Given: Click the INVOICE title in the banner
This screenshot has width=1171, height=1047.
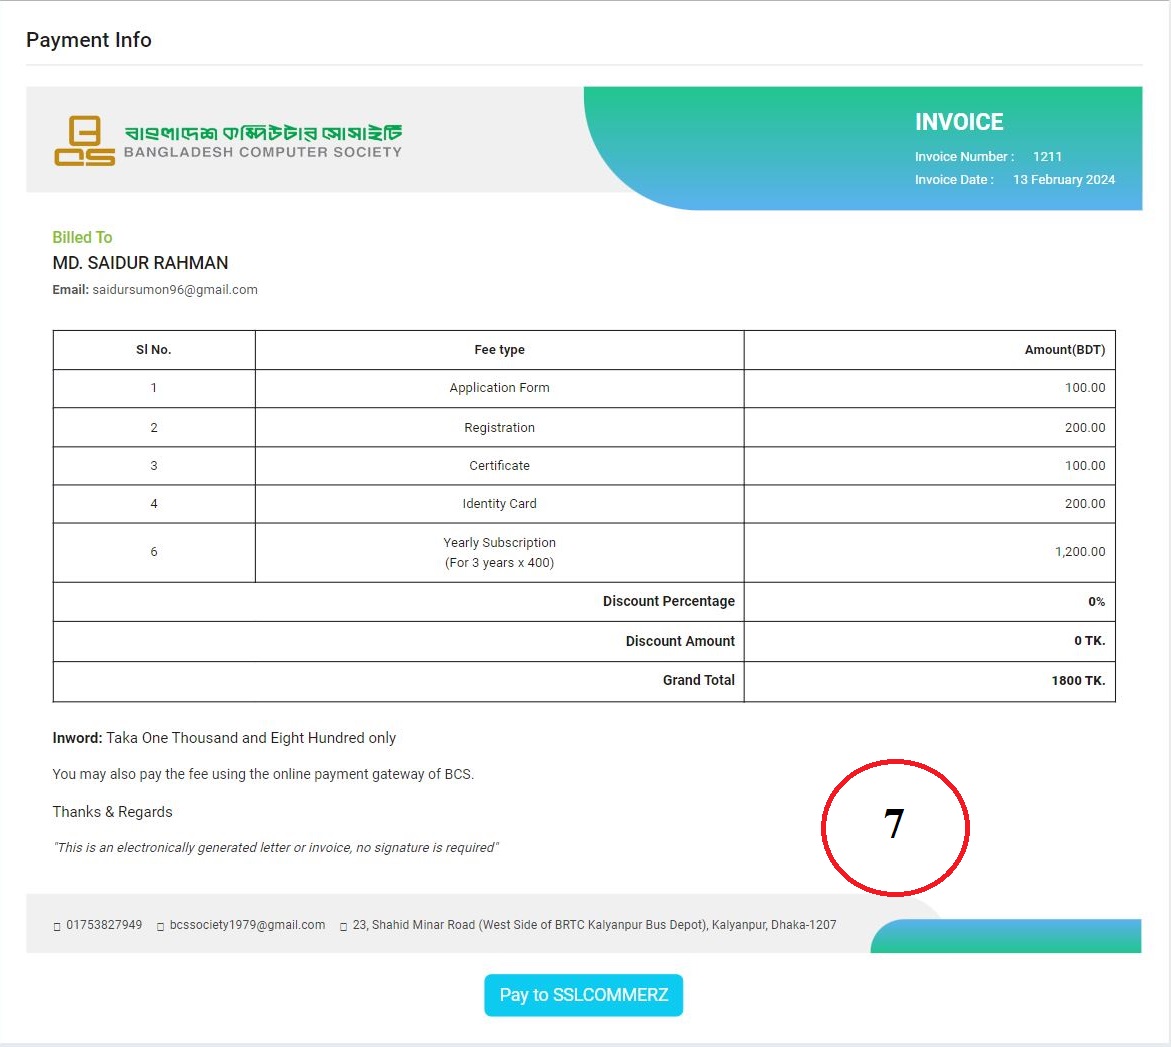Looking at the screenshot, I should coord(958,122).
